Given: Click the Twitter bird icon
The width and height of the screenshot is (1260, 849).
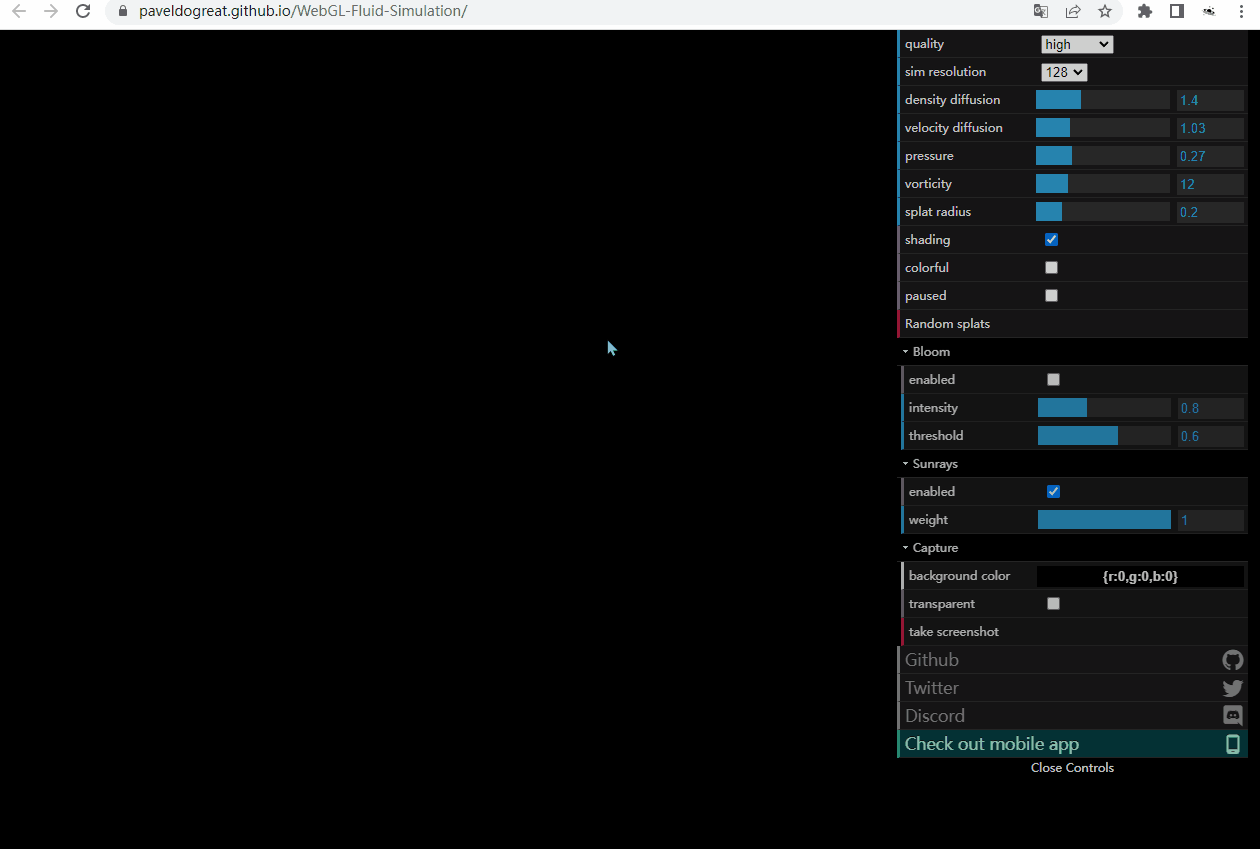Looking at the screenshot, I should click(1232, 688).
